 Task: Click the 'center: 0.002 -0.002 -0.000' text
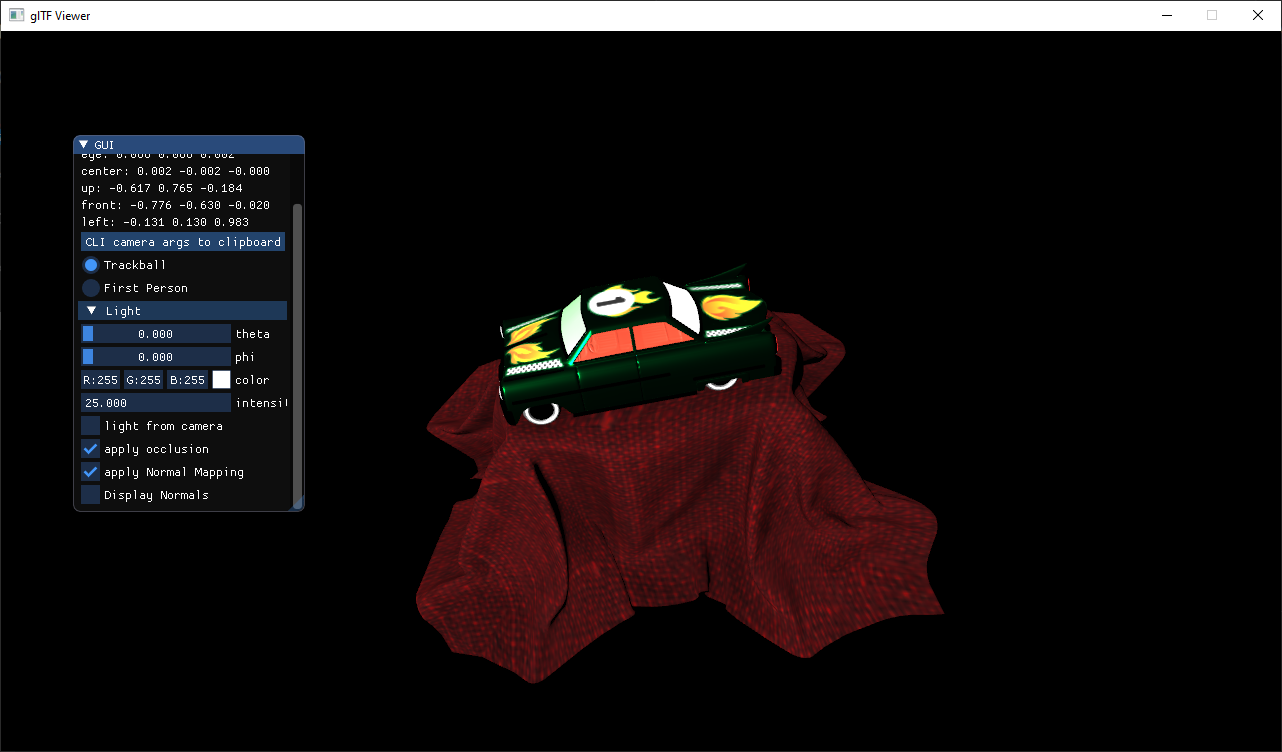(x=175, y=171)
